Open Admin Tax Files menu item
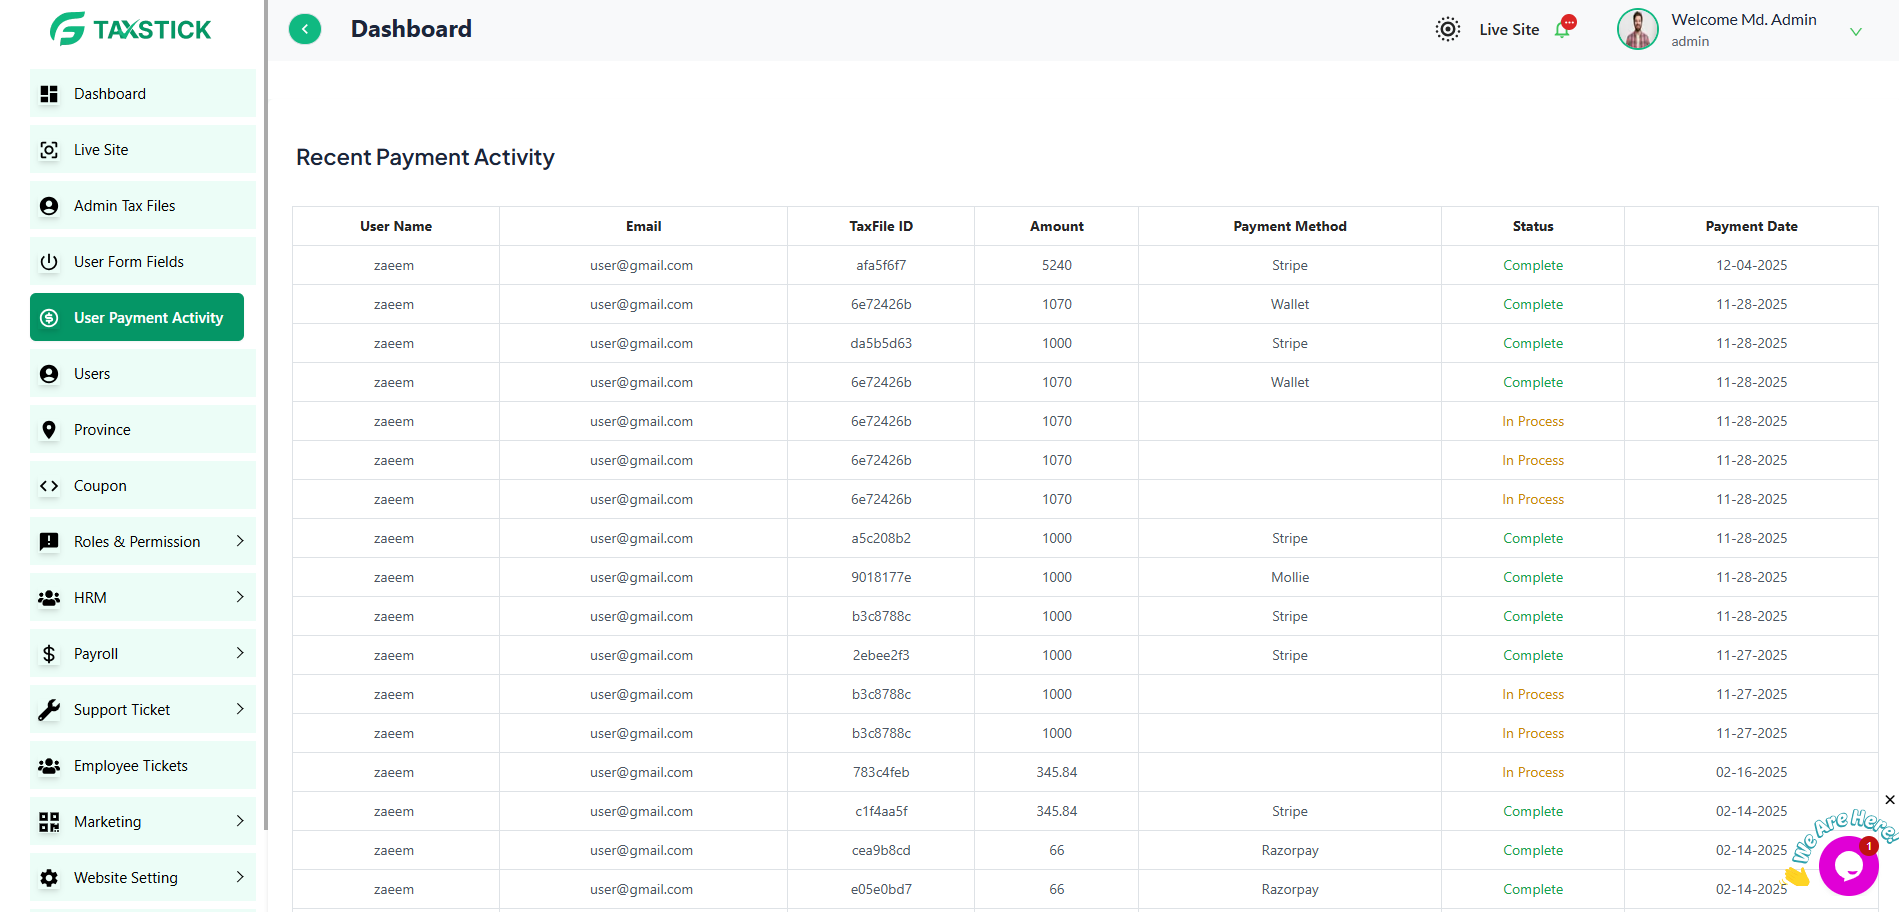The image size is (1899, 912). point(125,206)
